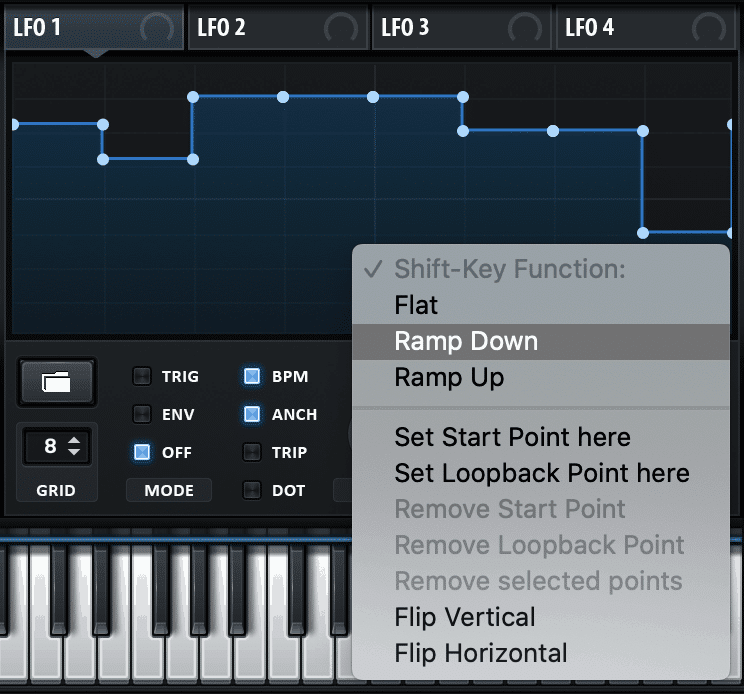744x694 pixels.
Task: Click the grid size value field
Action: [56, 446]
